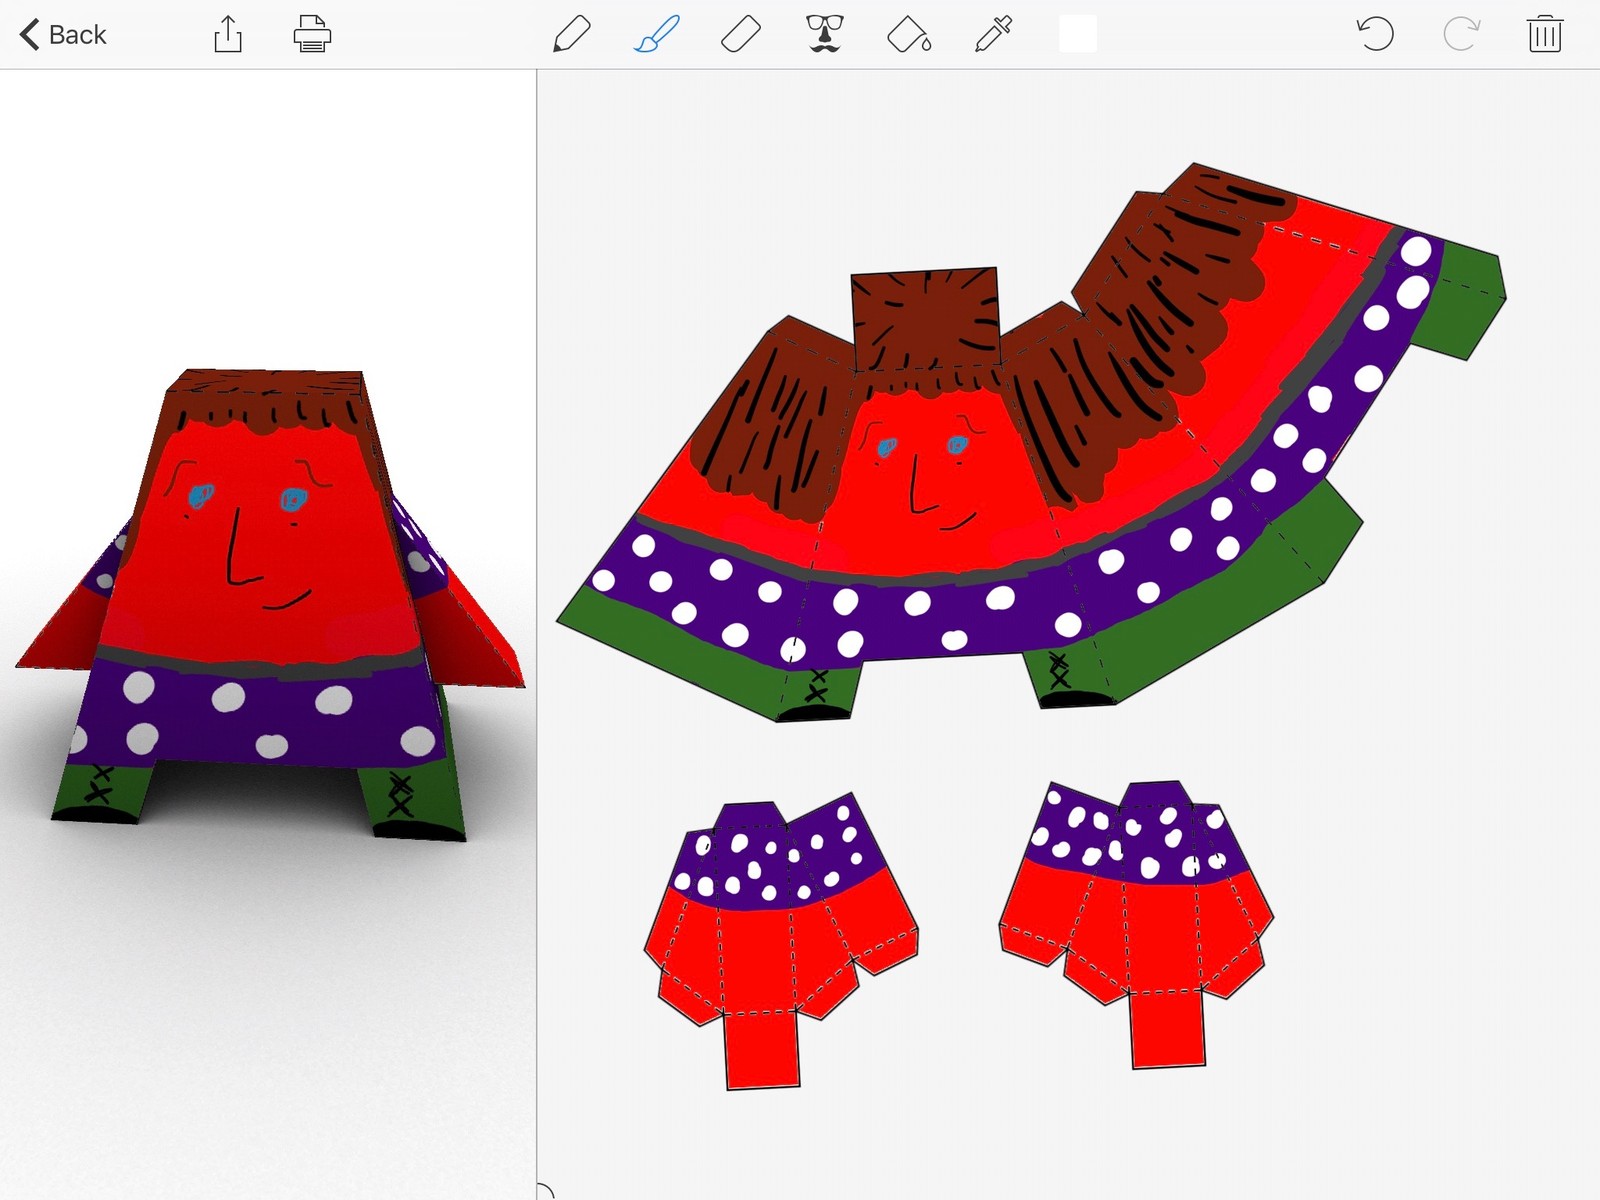
Task: Switch to the Eraser tool
Action: coord(741,34)
